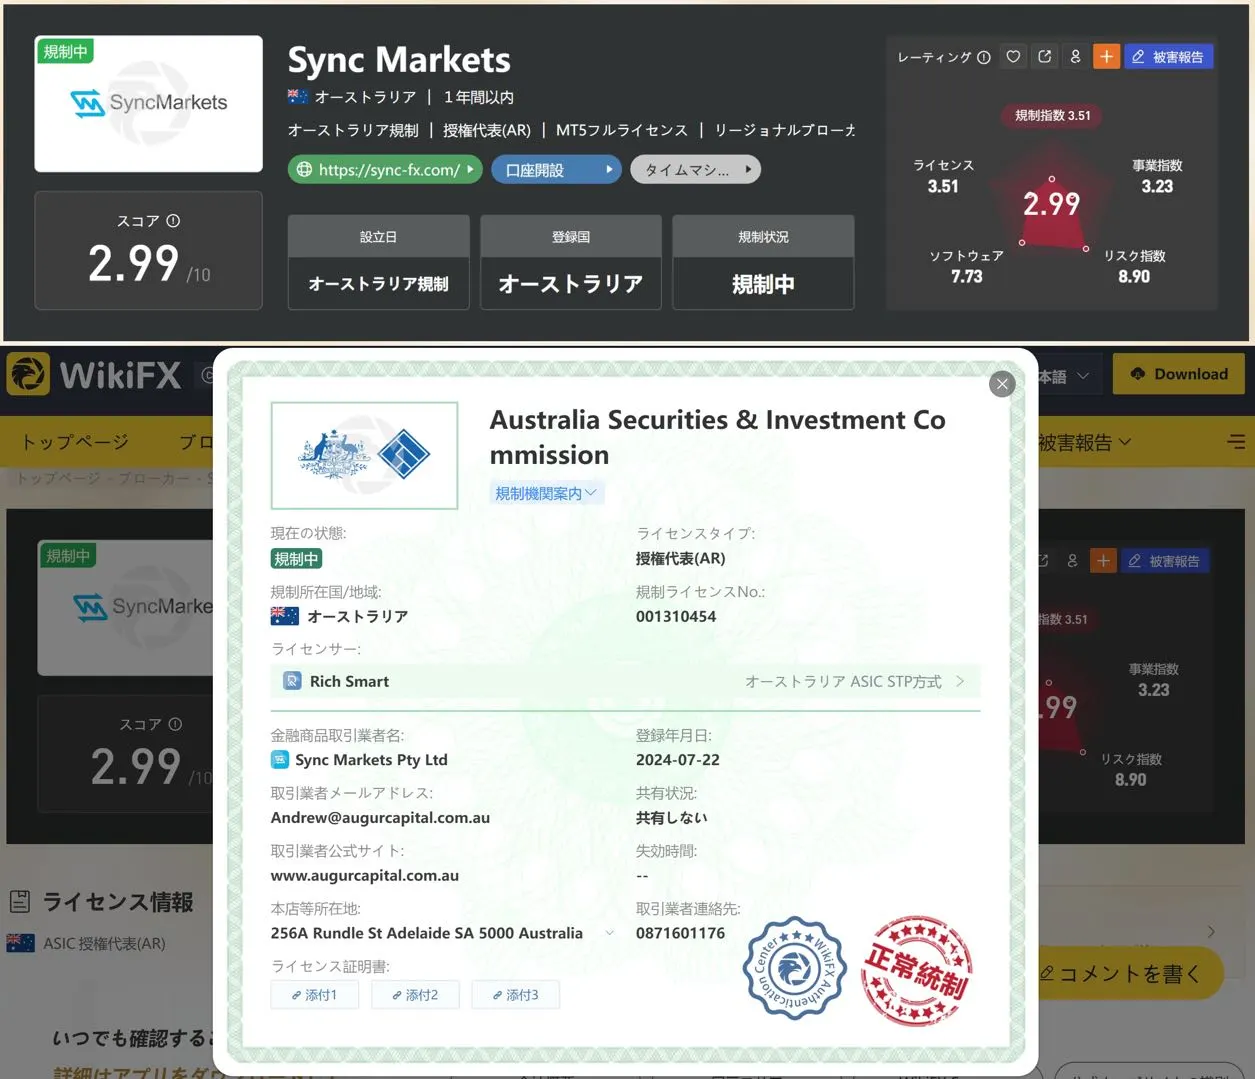Click the orange plus icon in the top rating panel
The width and height of the screenshot is (1255, 1079).
1106,57
